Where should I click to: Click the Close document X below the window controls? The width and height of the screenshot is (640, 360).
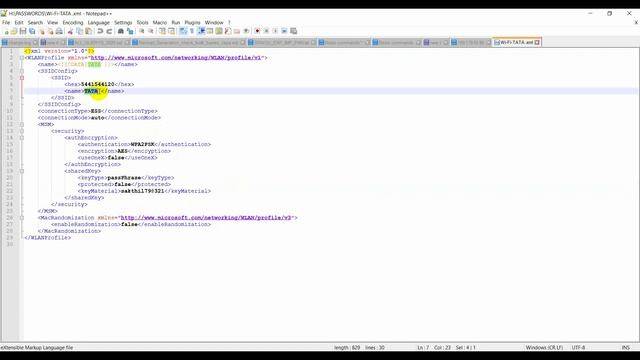click(636, 22)
